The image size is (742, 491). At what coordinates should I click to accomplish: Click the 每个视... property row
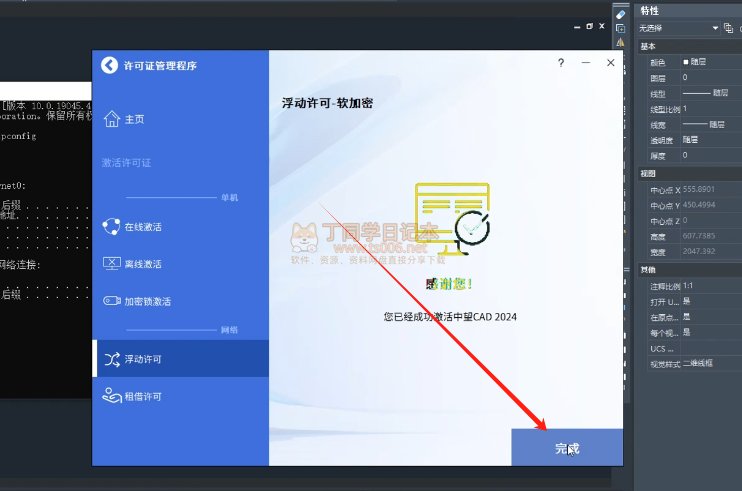click(690, 333)
